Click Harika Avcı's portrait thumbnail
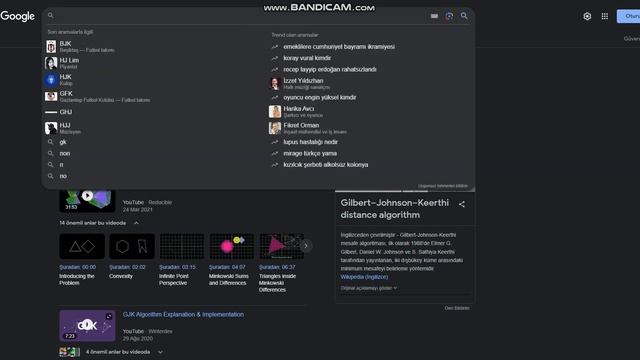The height and width of the screenshot is (360, 640). (275, 111)
